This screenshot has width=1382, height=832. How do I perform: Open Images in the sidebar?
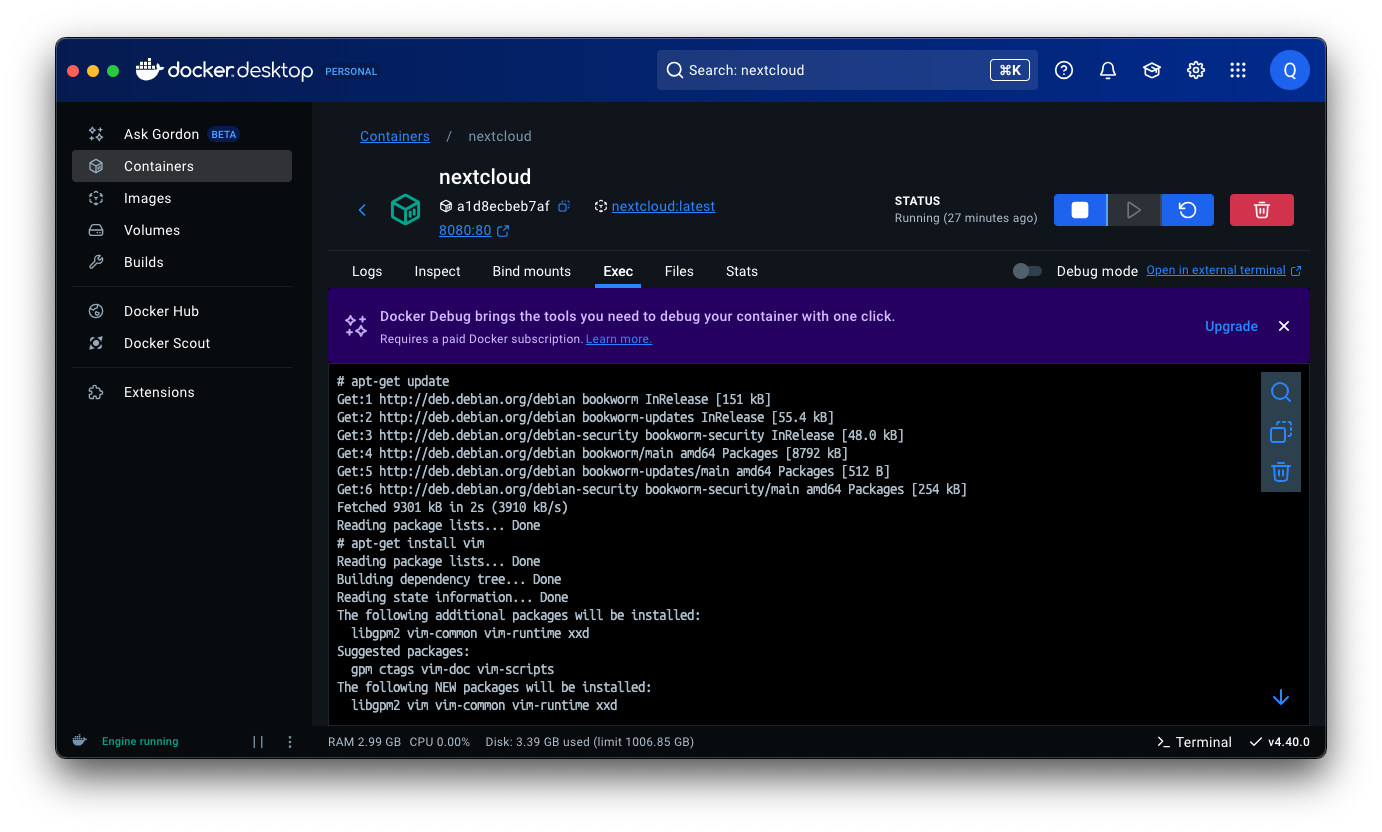[182, 198]
